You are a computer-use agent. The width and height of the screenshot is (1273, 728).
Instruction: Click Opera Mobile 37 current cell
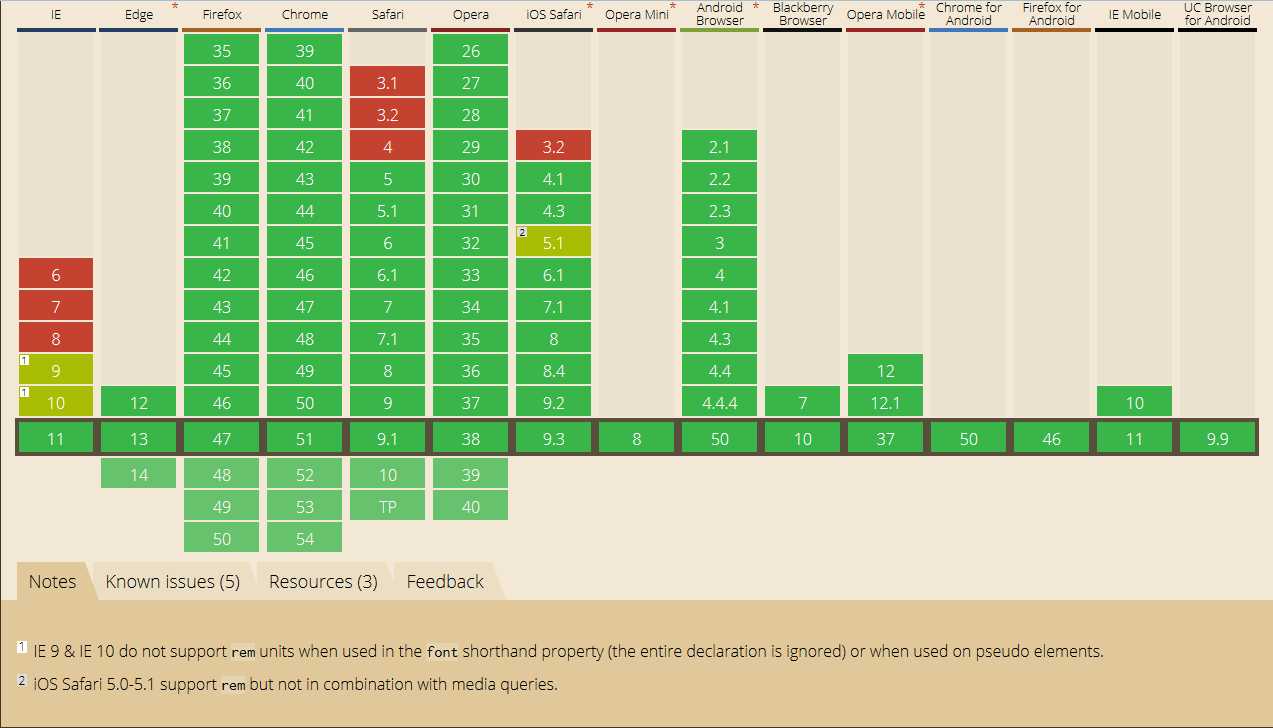pos(886,439)
